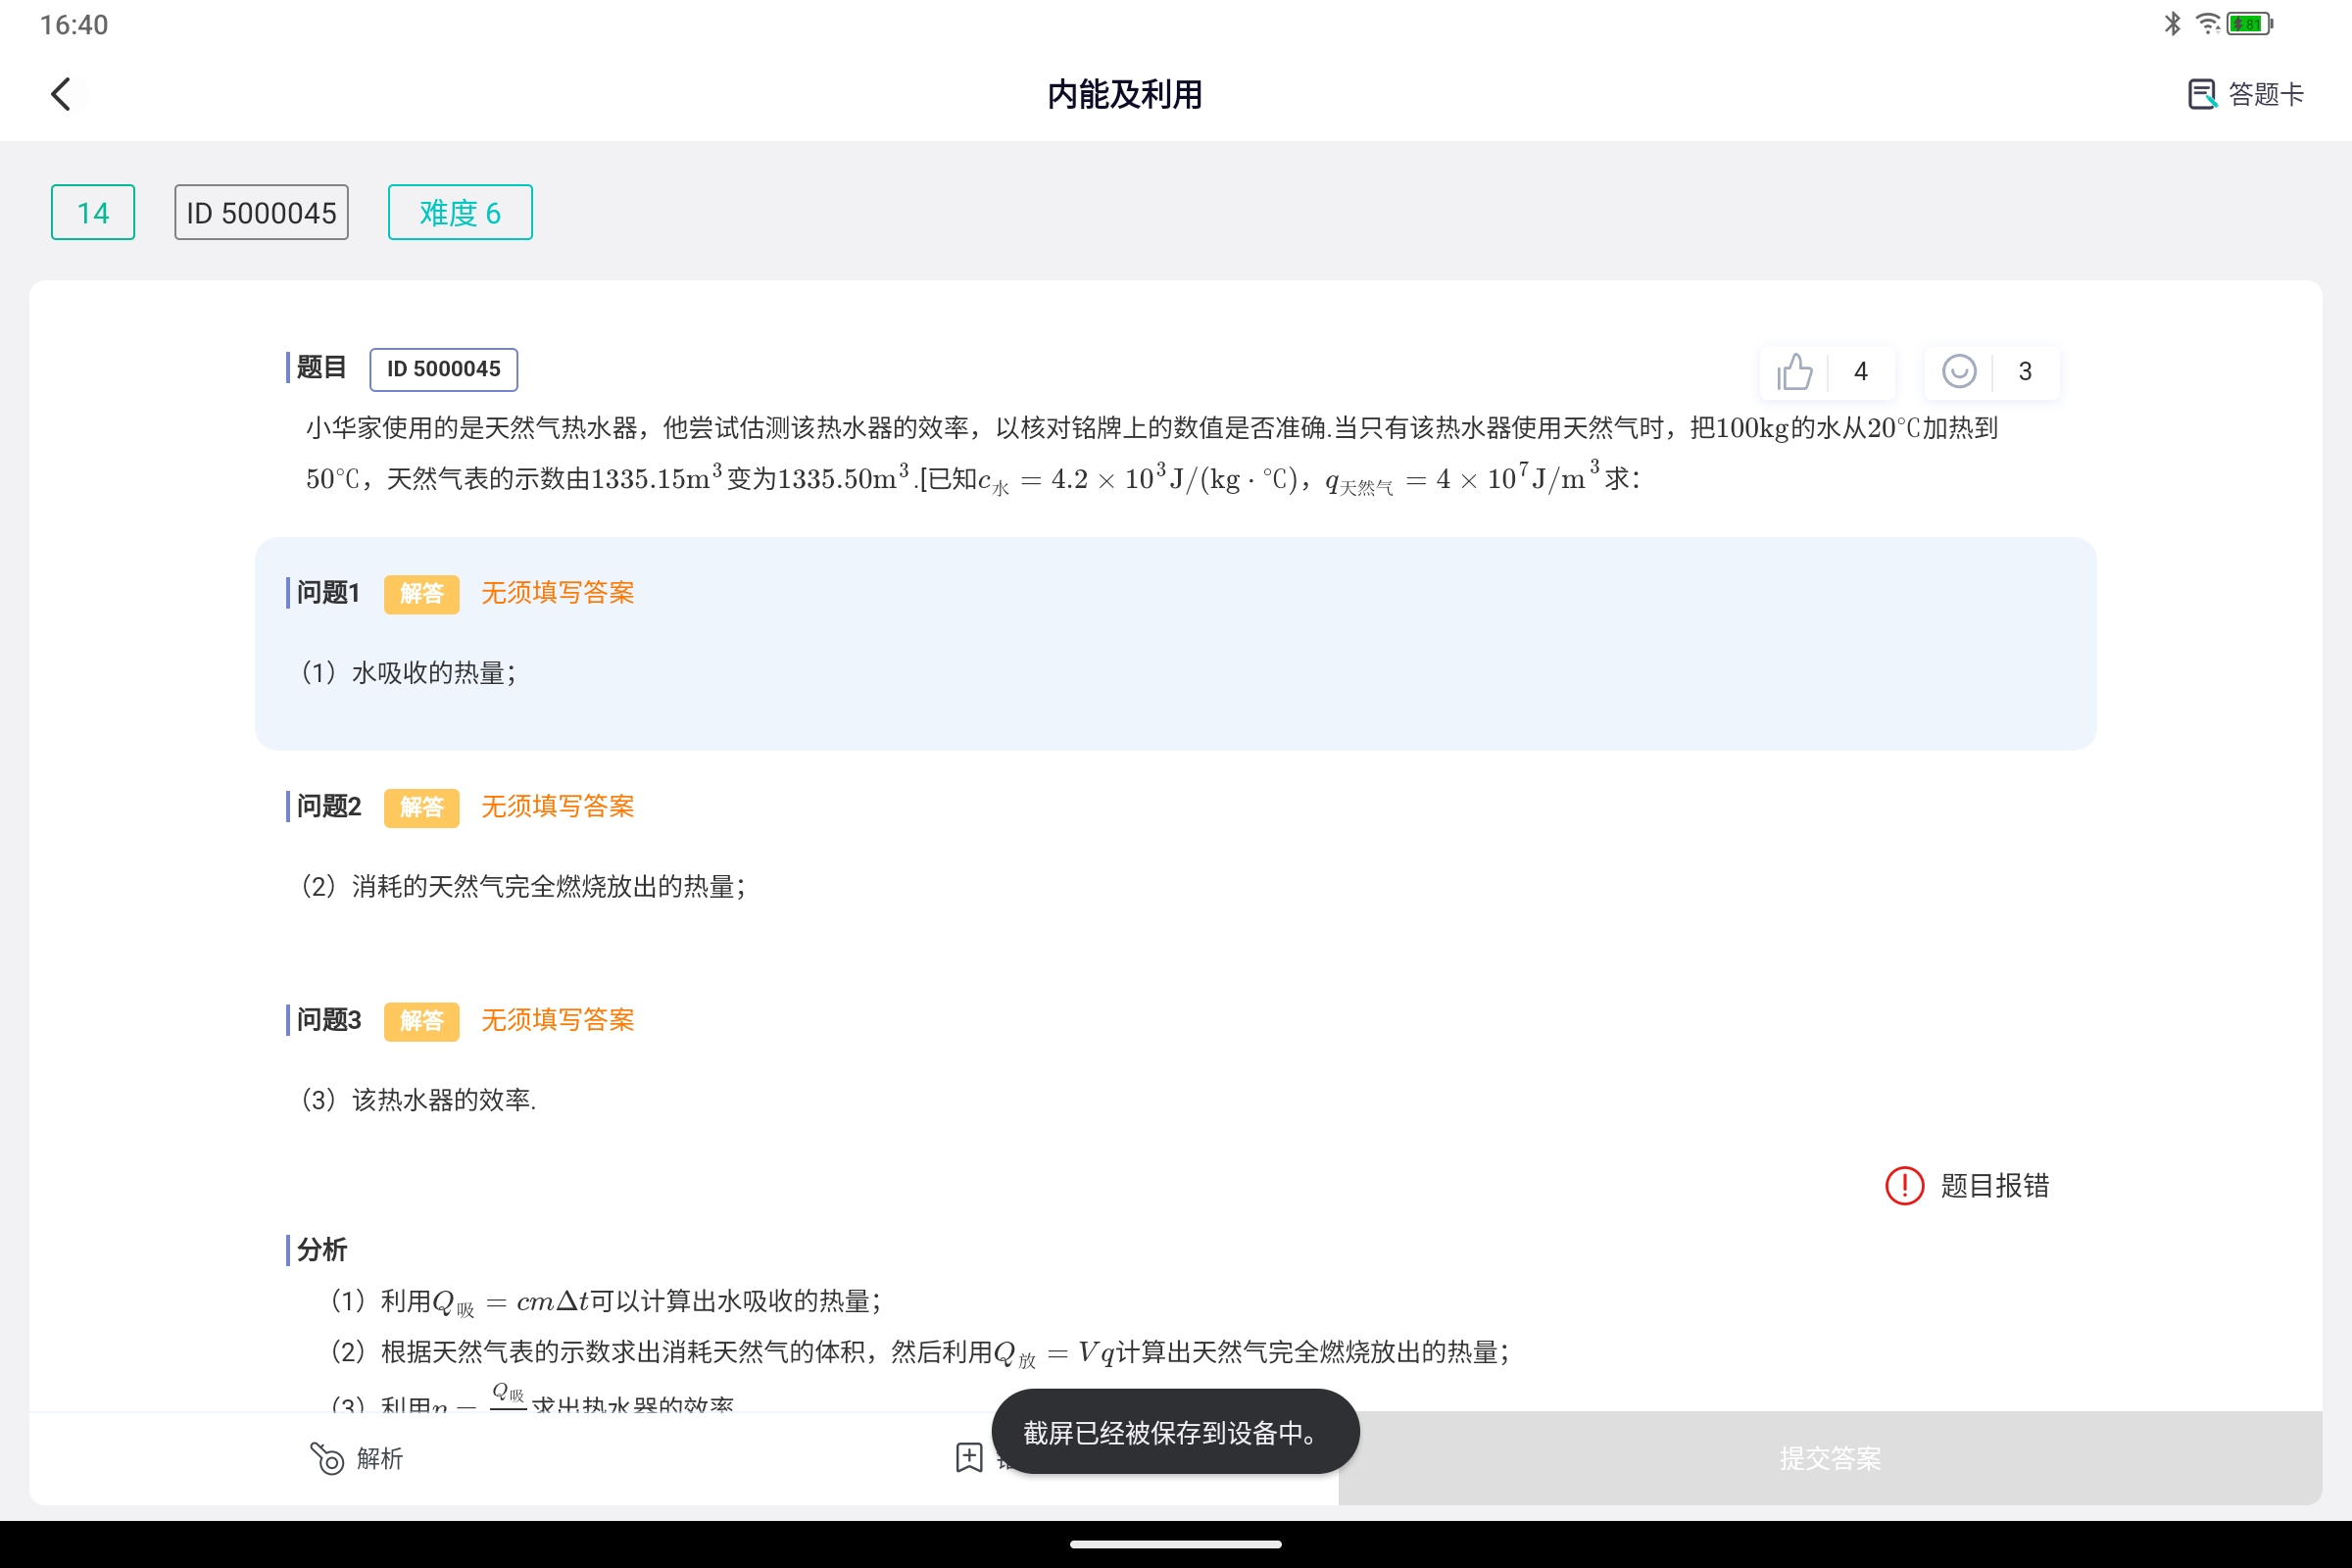Open 解析 analysis with the key icon
Viewport: 2352px width, 1568px height.
(x=355, y=1459)
